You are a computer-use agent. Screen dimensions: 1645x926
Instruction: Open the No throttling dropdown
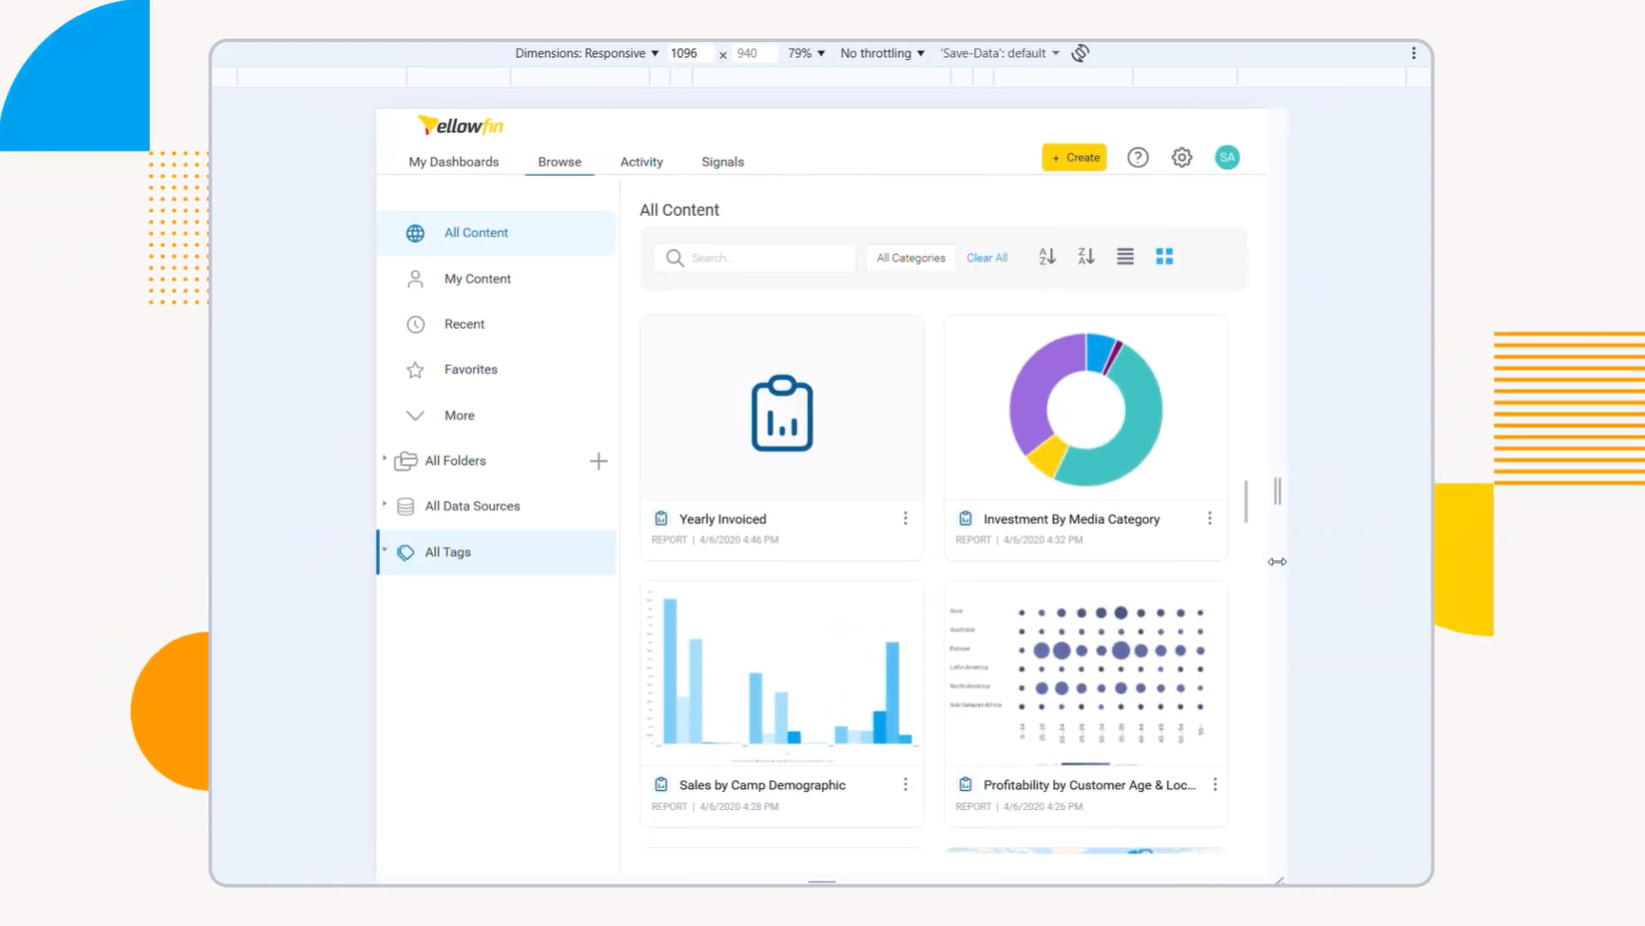[x=882, y=53]
